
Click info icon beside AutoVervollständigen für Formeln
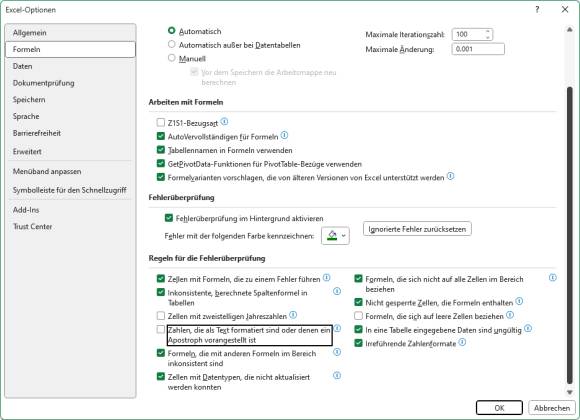(x=284, y=135)
